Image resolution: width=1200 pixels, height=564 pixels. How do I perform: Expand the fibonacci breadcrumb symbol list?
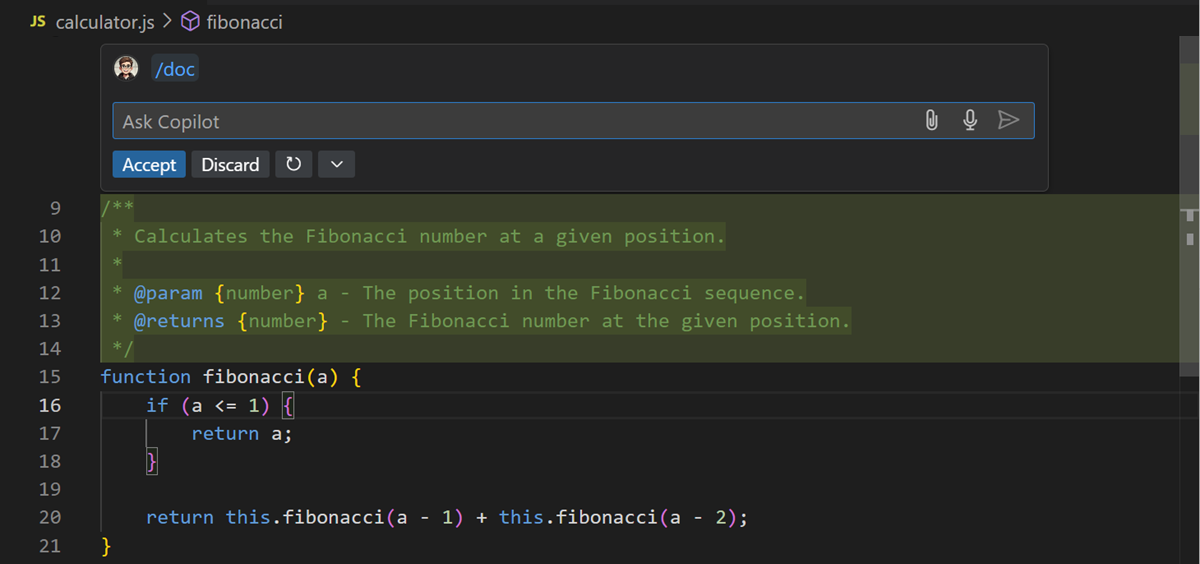(x=244, y=21)
